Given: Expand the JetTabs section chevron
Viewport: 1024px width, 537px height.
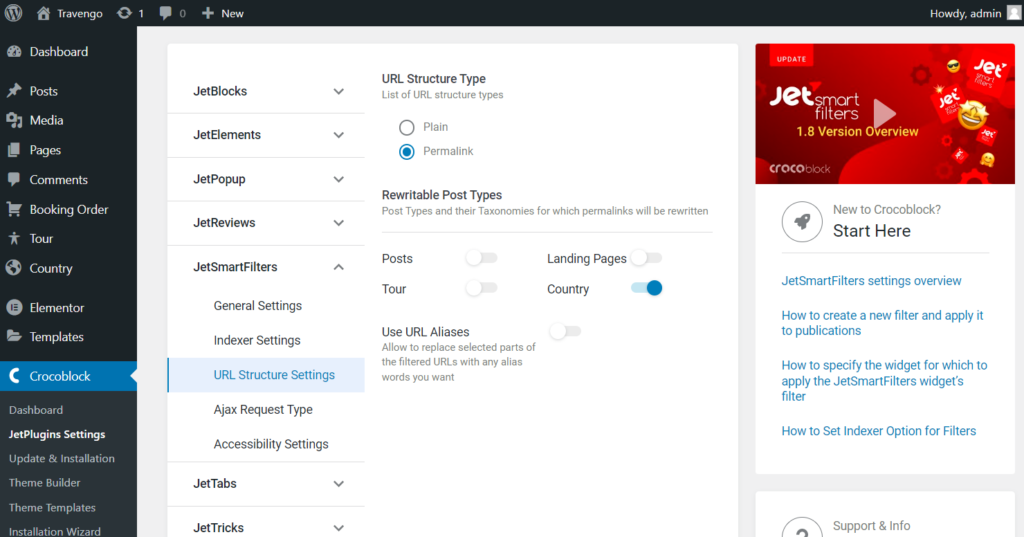Looking at the screenshot, I should pyautogui.click(x=338, y=483).
